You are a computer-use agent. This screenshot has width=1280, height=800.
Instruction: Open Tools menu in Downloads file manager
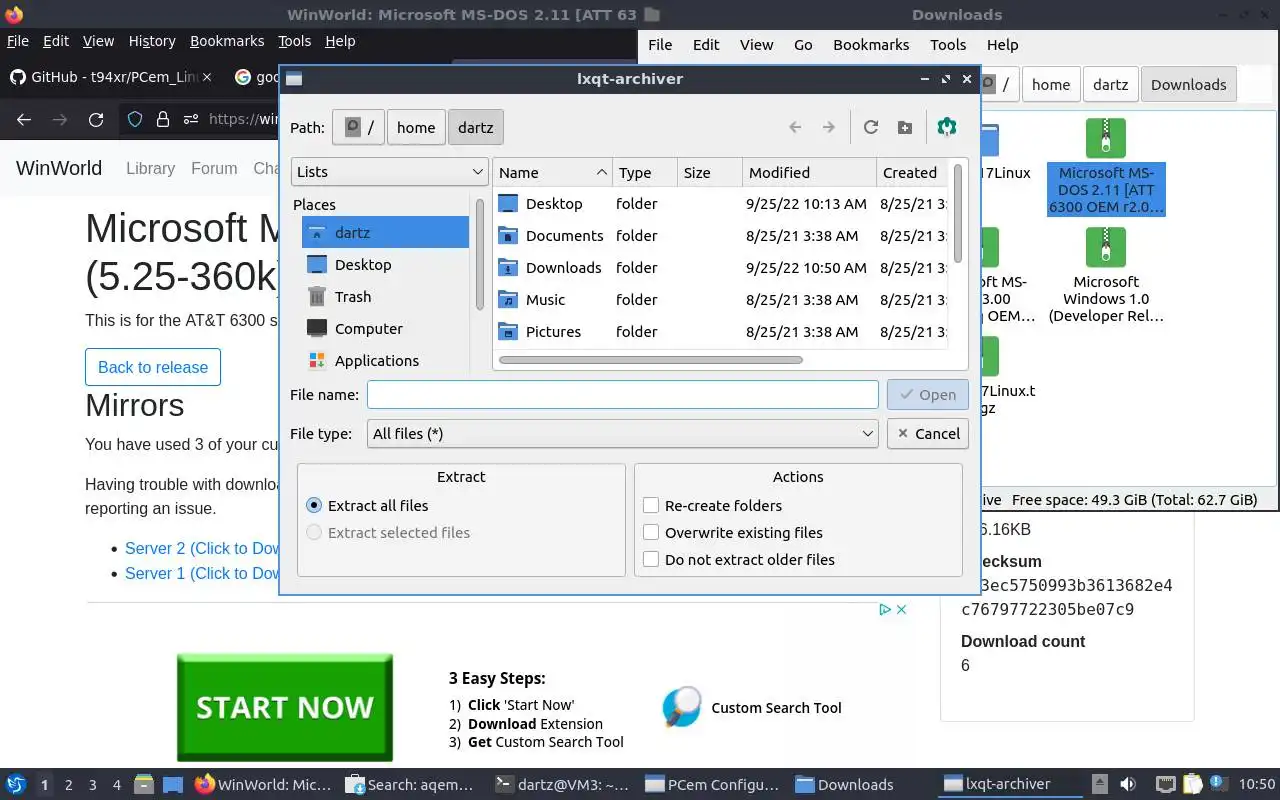point(948,44)
